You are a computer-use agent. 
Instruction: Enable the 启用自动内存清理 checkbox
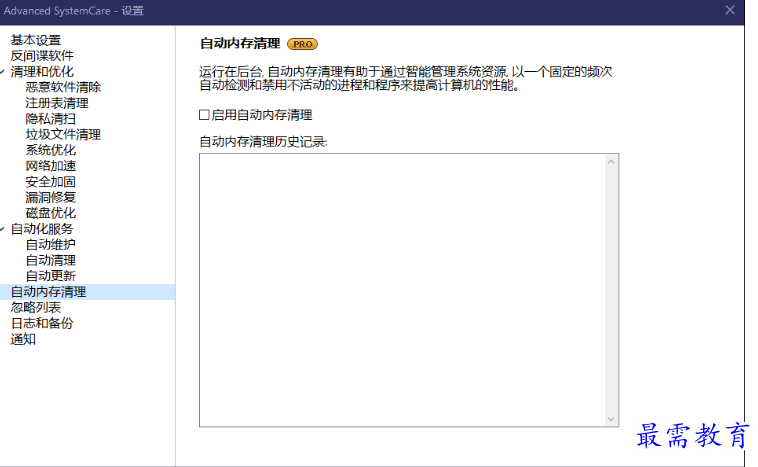pyautogui.click(x=204, y=115)
